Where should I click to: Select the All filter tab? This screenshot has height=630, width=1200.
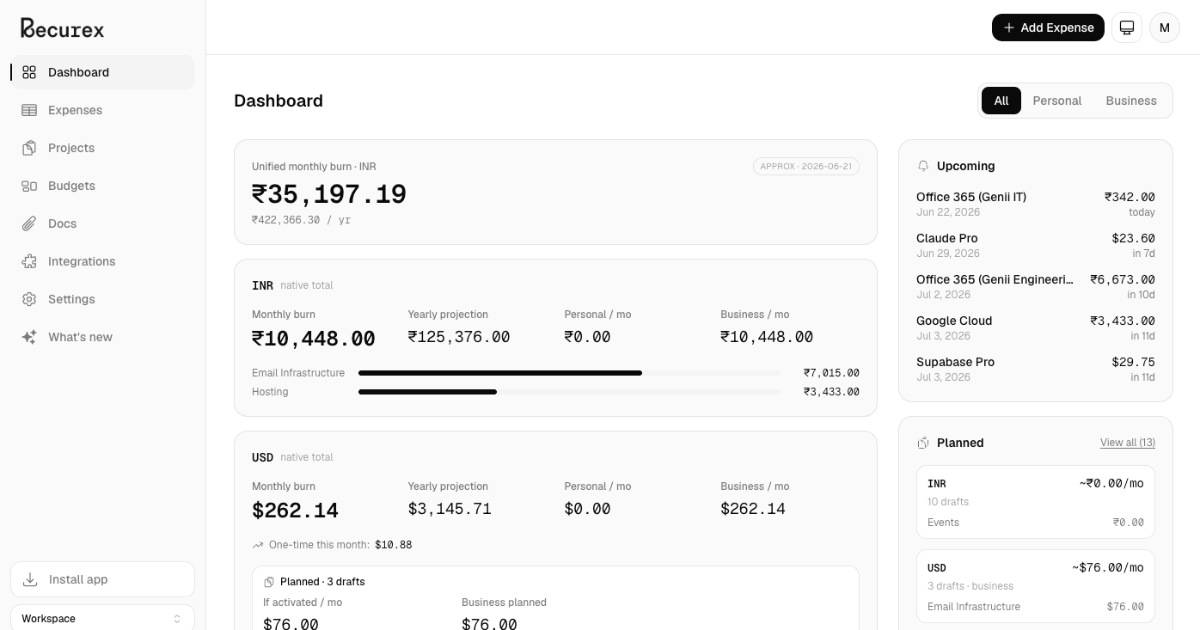[x=1001, y=101]
